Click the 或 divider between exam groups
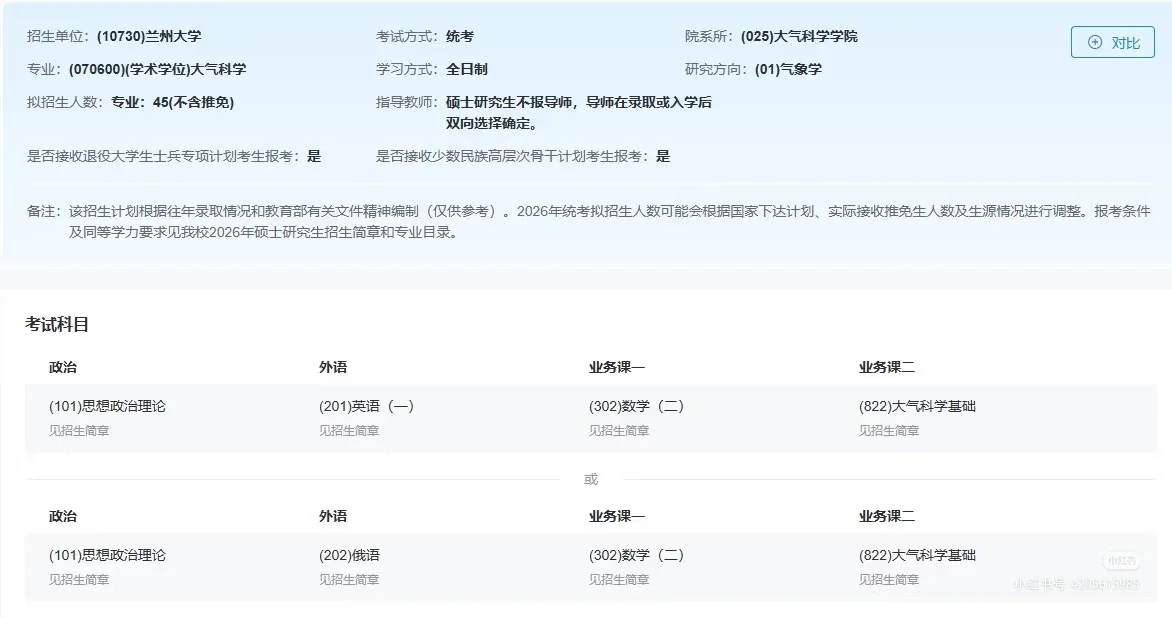 (x=589, y=480)
